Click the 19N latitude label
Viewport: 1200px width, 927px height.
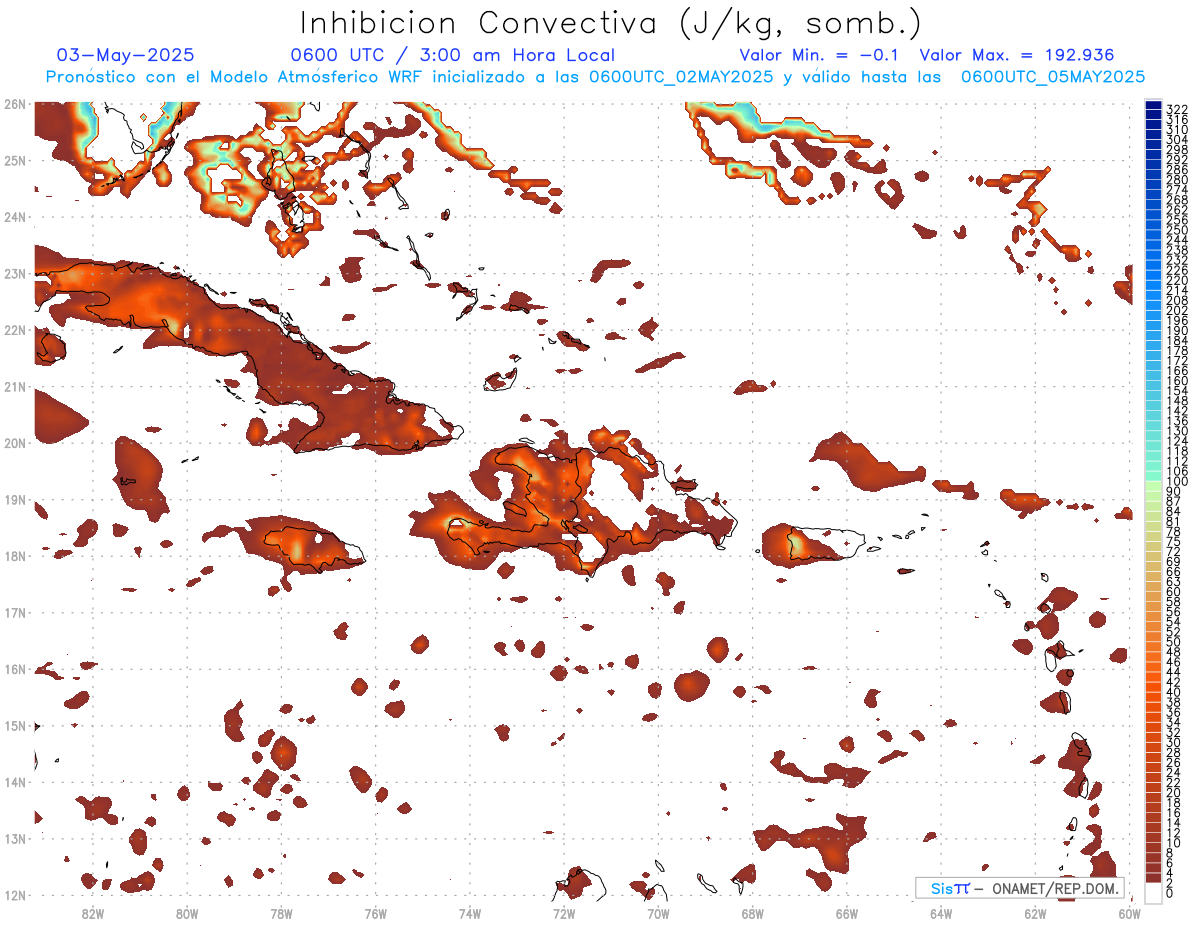tap(14, 499)
